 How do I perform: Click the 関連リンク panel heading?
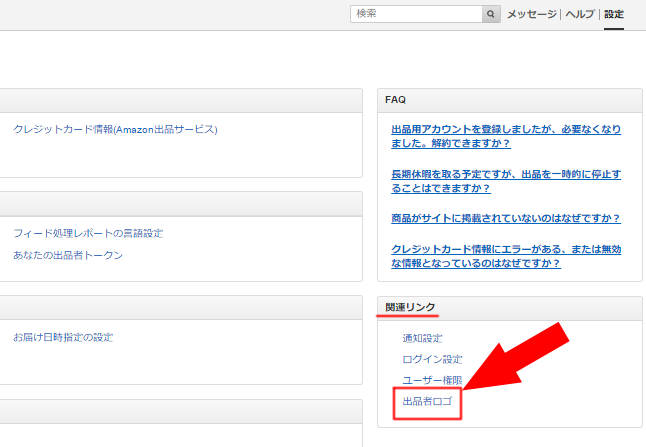(410, 307)
